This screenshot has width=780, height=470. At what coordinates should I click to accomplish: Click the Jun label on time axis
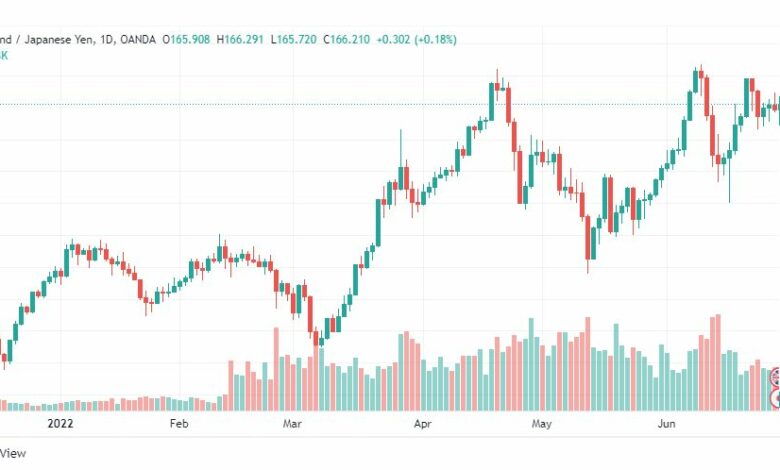(x=667, y=424)
